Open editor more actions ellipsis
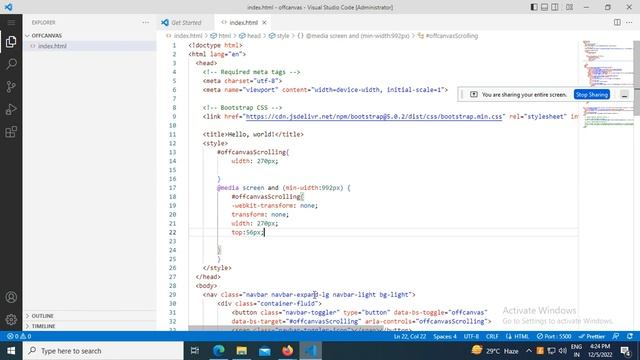The height and width of the screenshot is (360, 640). tap(629, 22)
